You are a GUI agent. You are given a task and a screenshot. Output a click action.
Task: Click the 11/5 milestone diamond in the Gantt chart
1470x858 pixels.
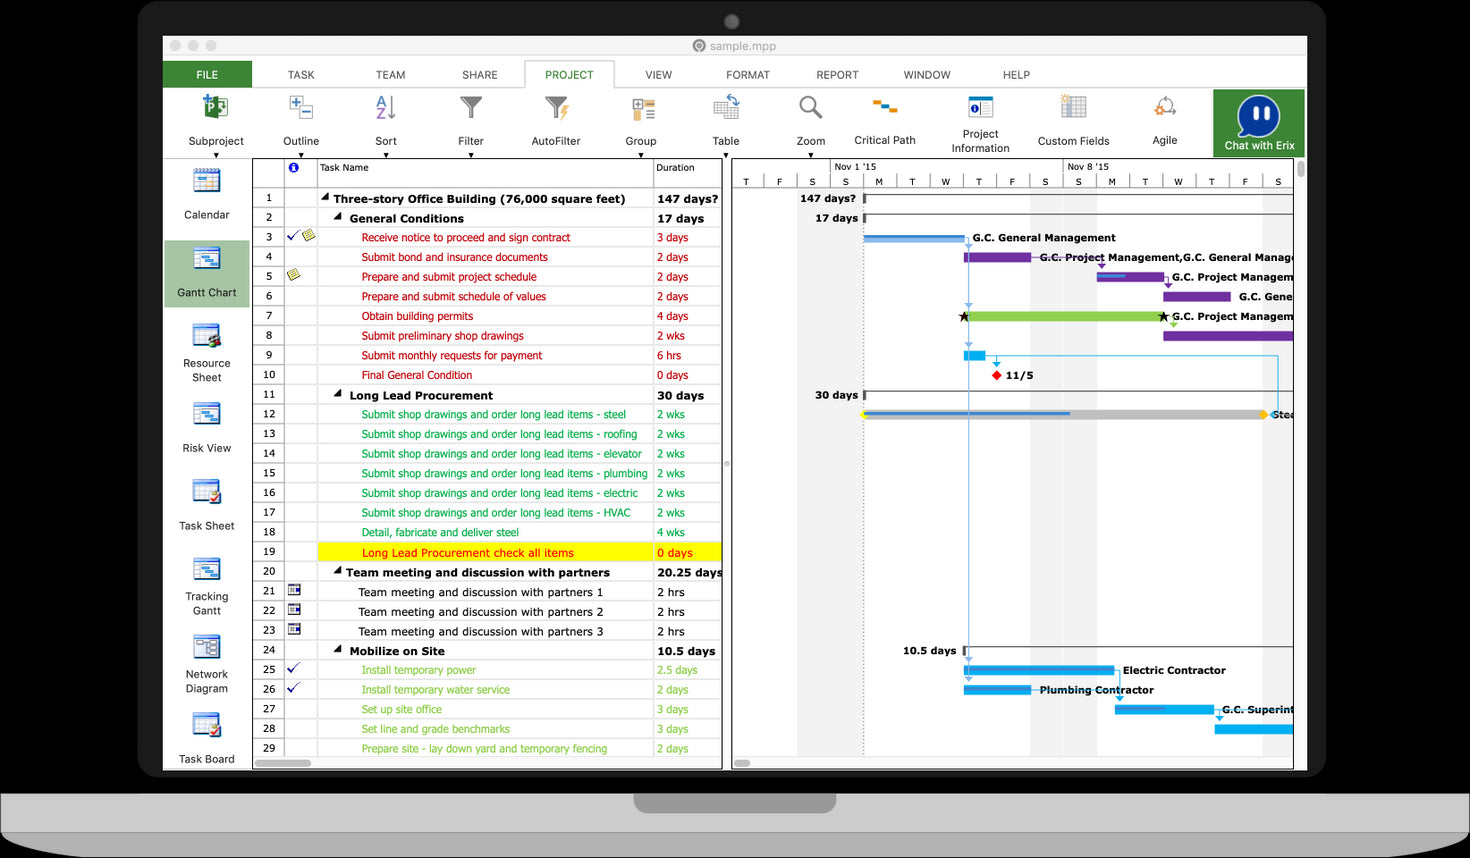996,375
